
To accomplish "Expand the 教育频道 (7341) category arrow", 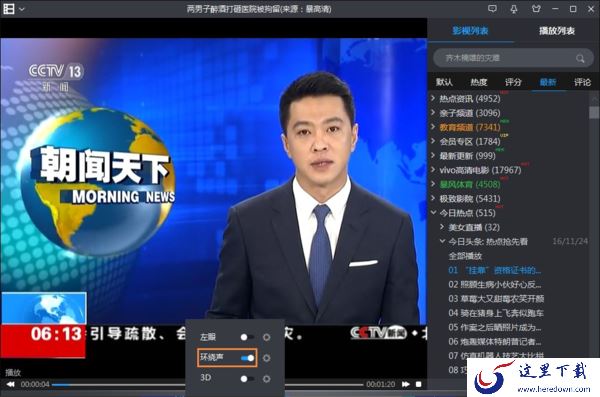I will tap(433, 126).
